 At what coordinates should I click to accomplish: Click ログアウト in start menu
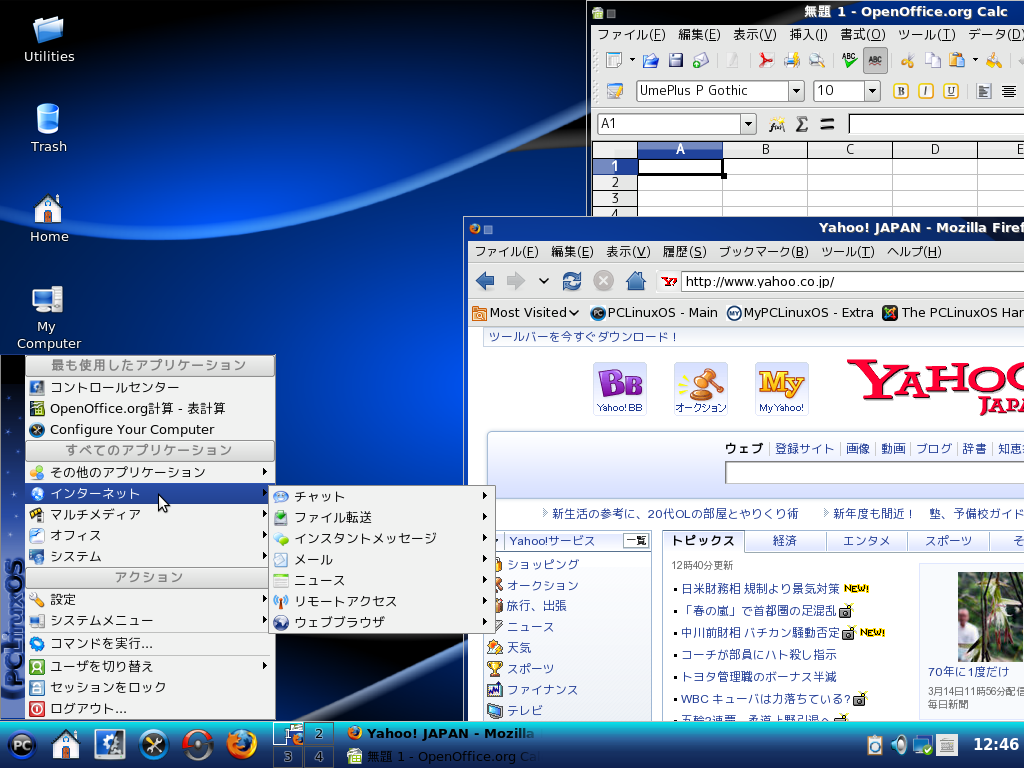pyautogui.click(x=149, y=709)
